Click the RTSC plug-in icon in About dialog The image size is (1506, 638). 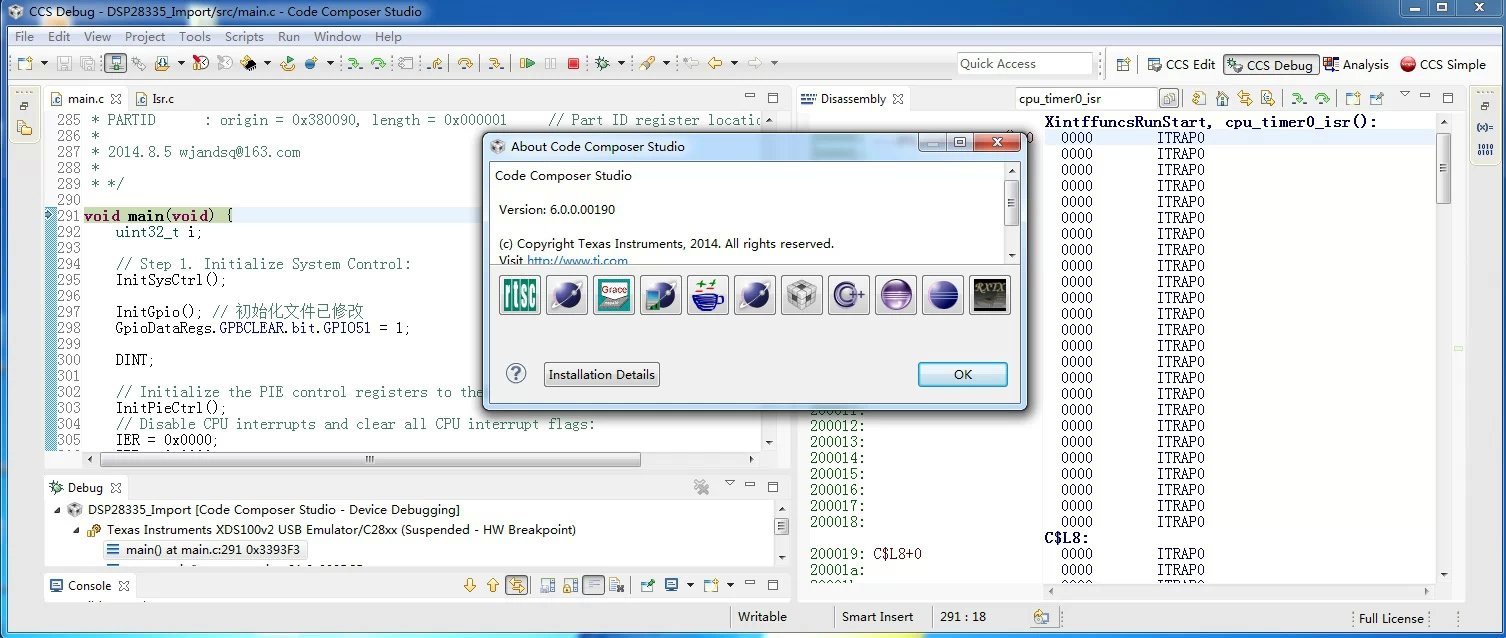coord(519,295)
